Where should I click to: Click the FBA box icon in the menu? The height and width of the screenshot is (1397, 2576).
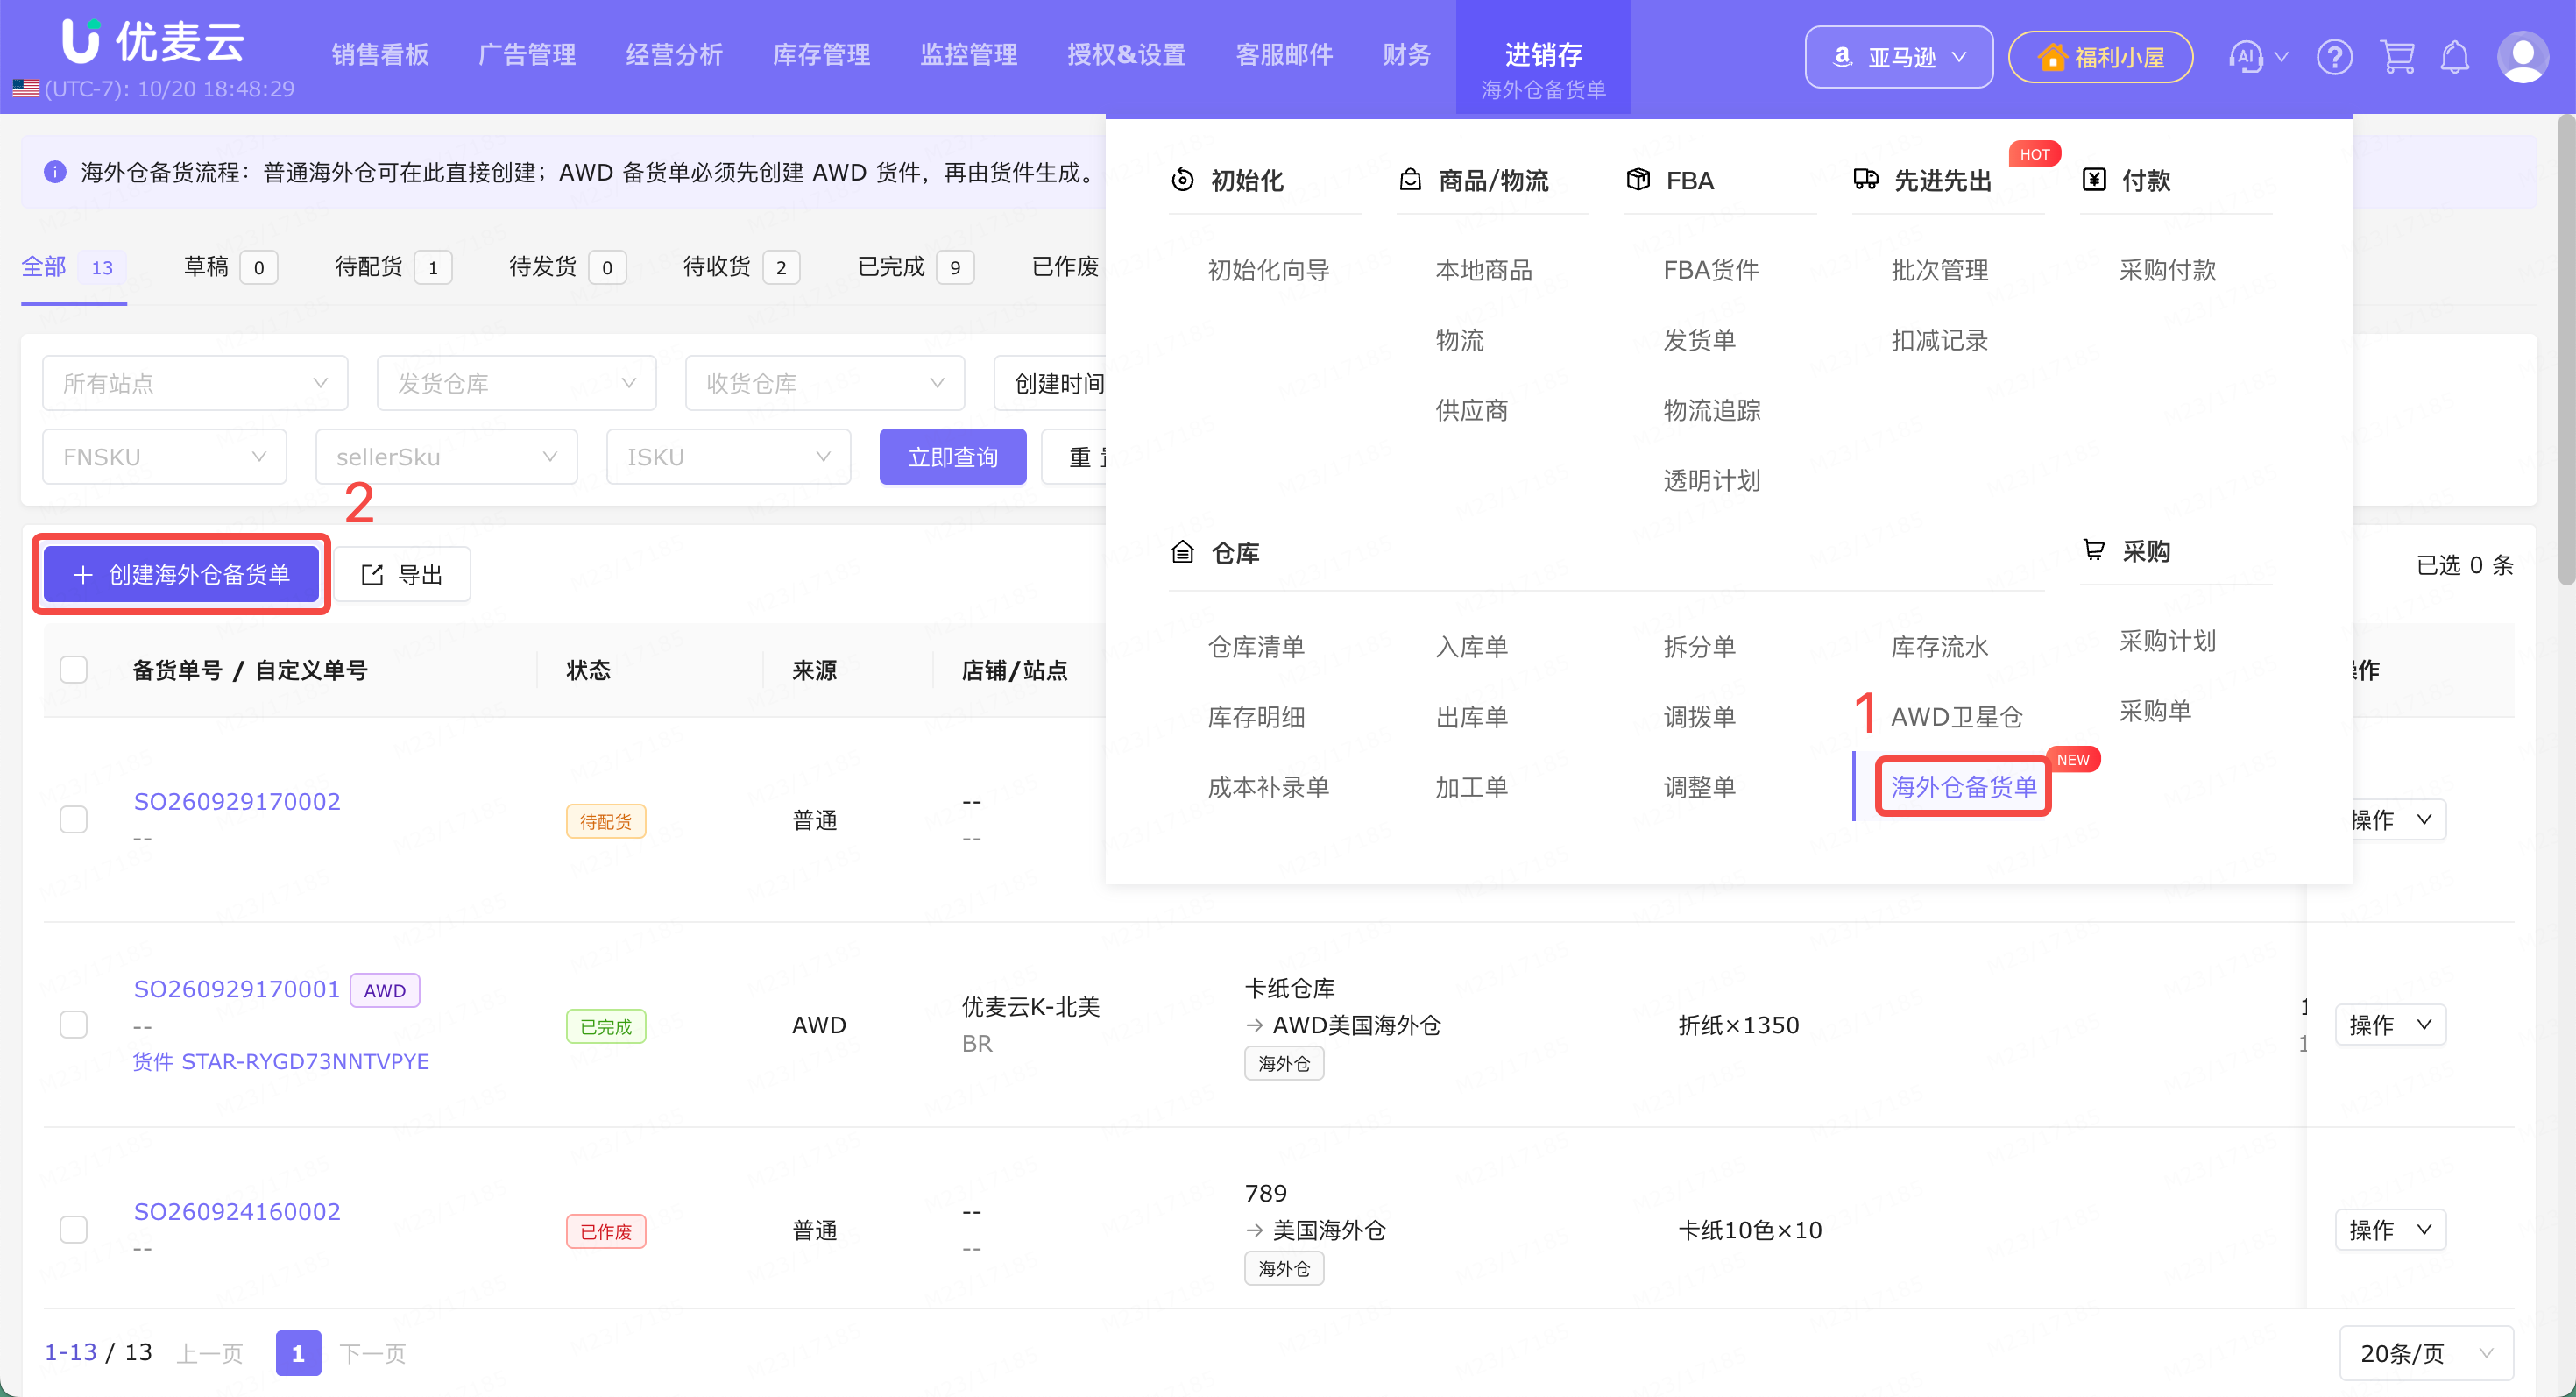click(x=1638, y=180)
